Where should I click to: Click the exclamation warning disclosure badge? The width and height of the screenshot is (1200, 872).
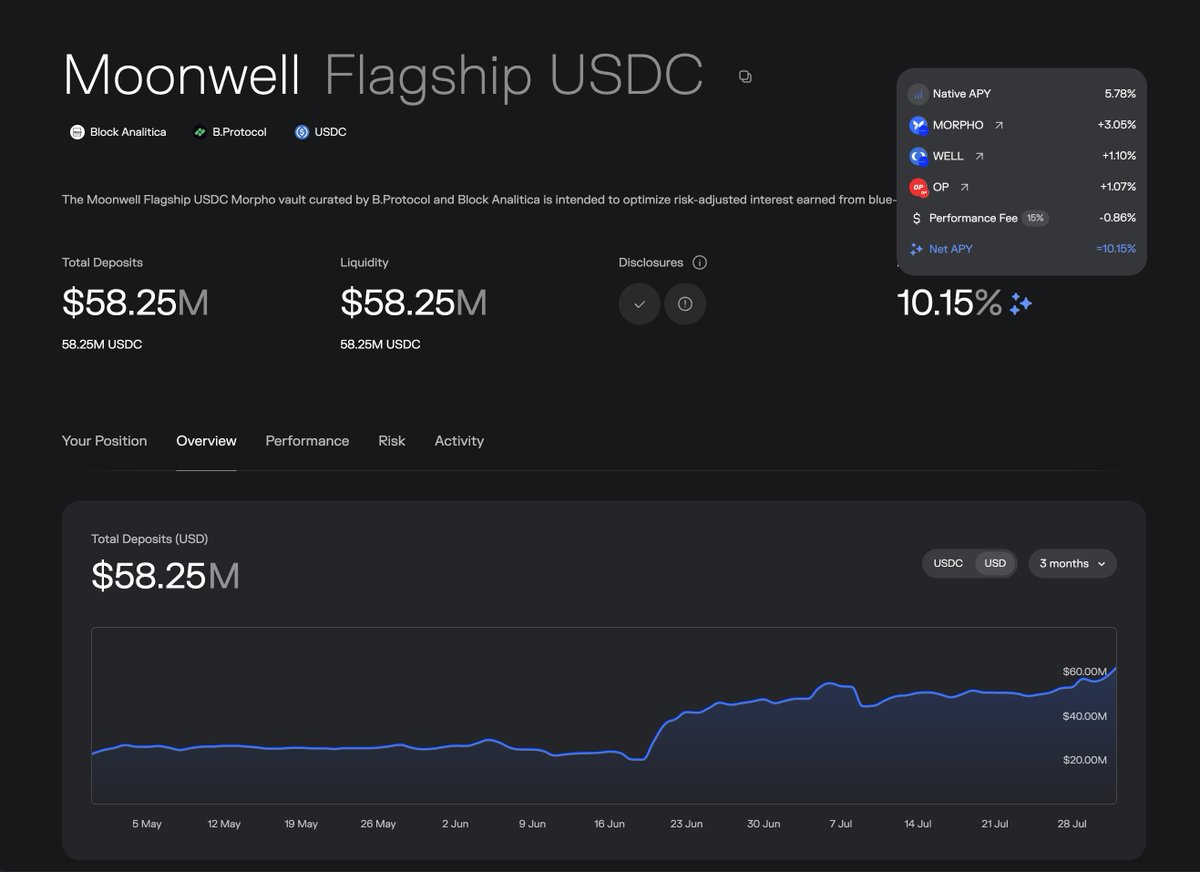[x=685, y=304]
